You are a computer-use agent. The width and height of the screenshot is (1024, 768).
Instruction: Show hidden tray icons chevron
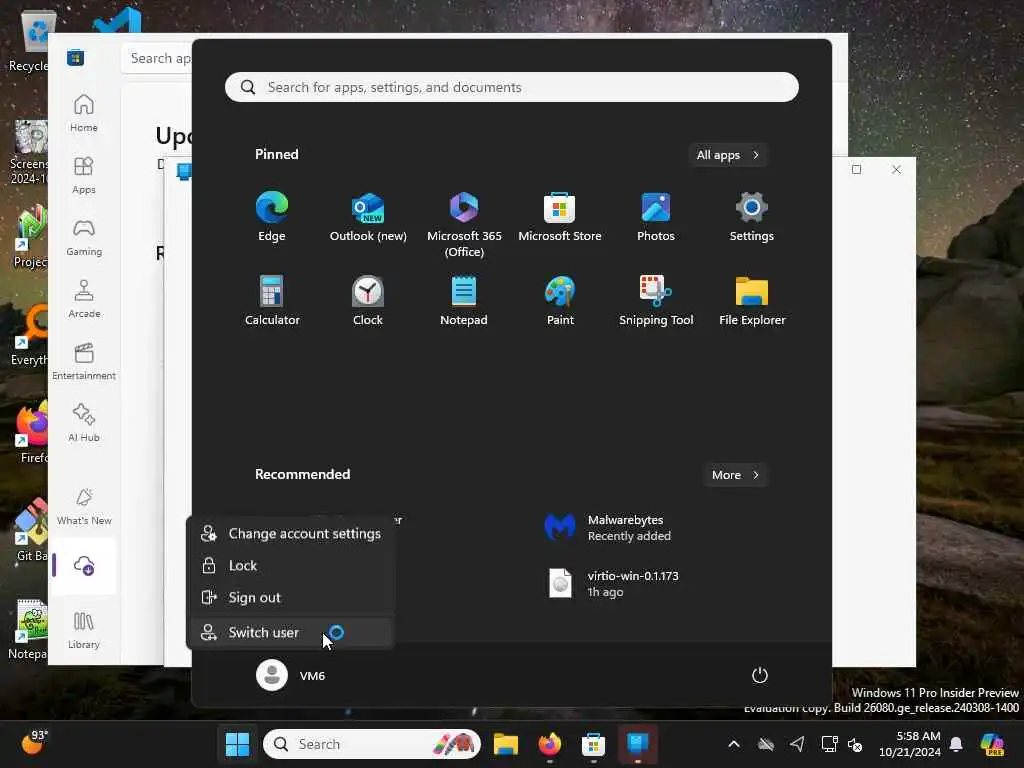(x=734, y=744)
